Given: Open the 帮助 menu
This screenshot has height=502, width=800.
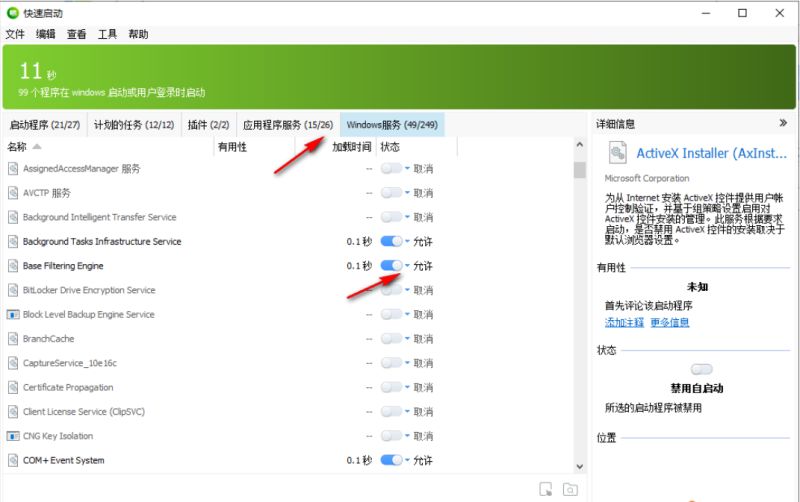Looking at the screenshot, I should (138, 34).
